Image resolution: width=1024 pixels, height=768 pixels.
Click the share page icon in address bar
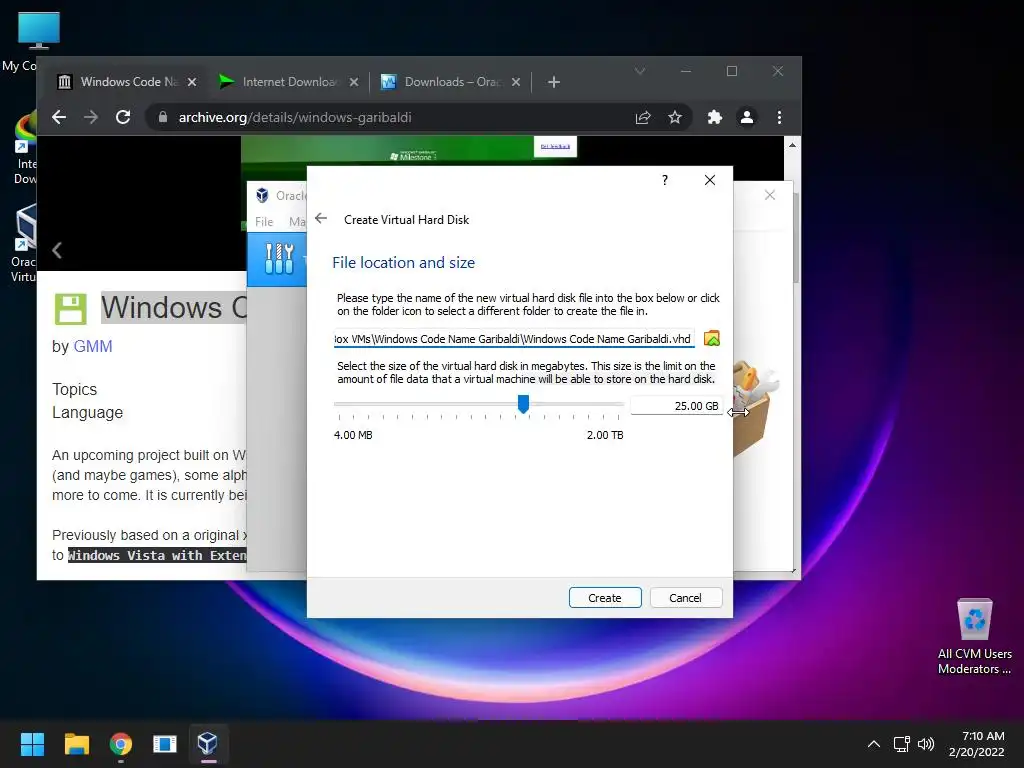[643, 118]
